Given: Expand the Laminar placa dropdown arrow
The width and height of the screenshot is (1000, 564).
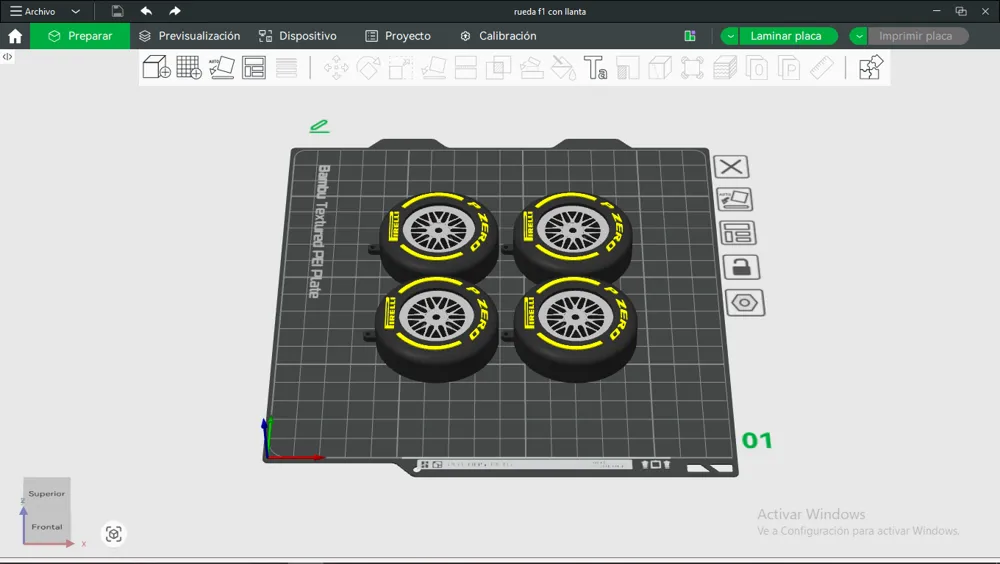Looking at the screenshot, I should pos(730,36).
